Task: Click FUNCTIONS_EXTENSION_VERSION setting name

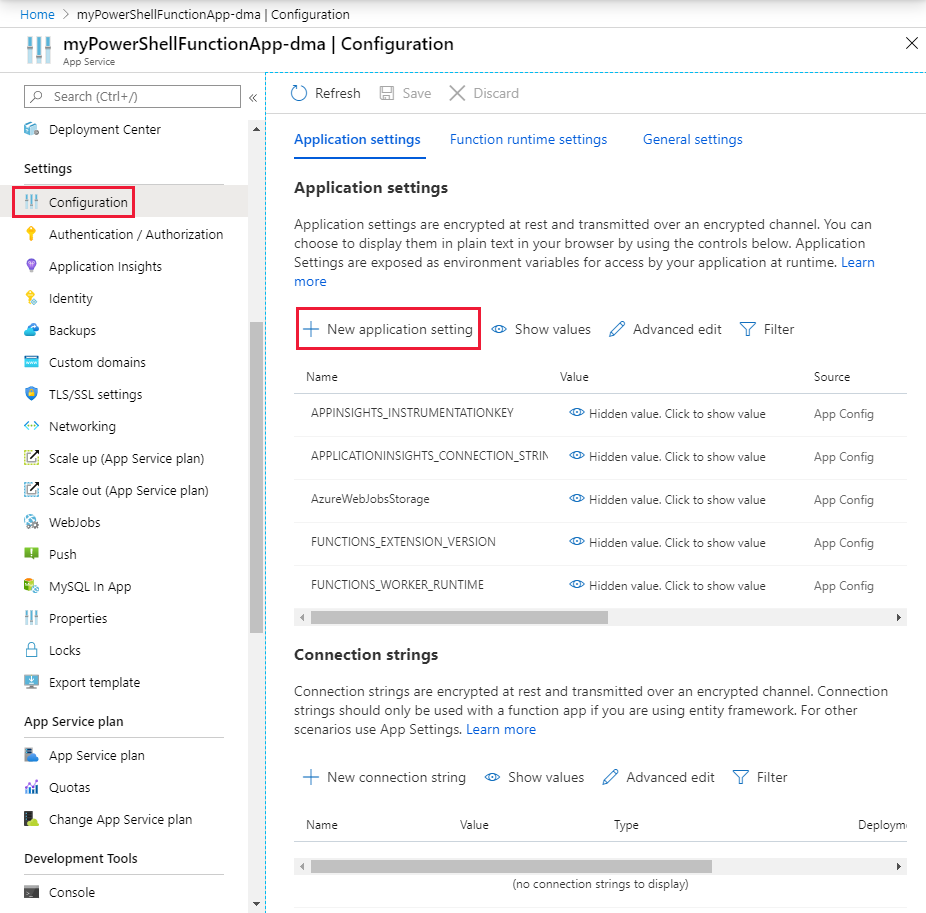Action: point(403,542)
